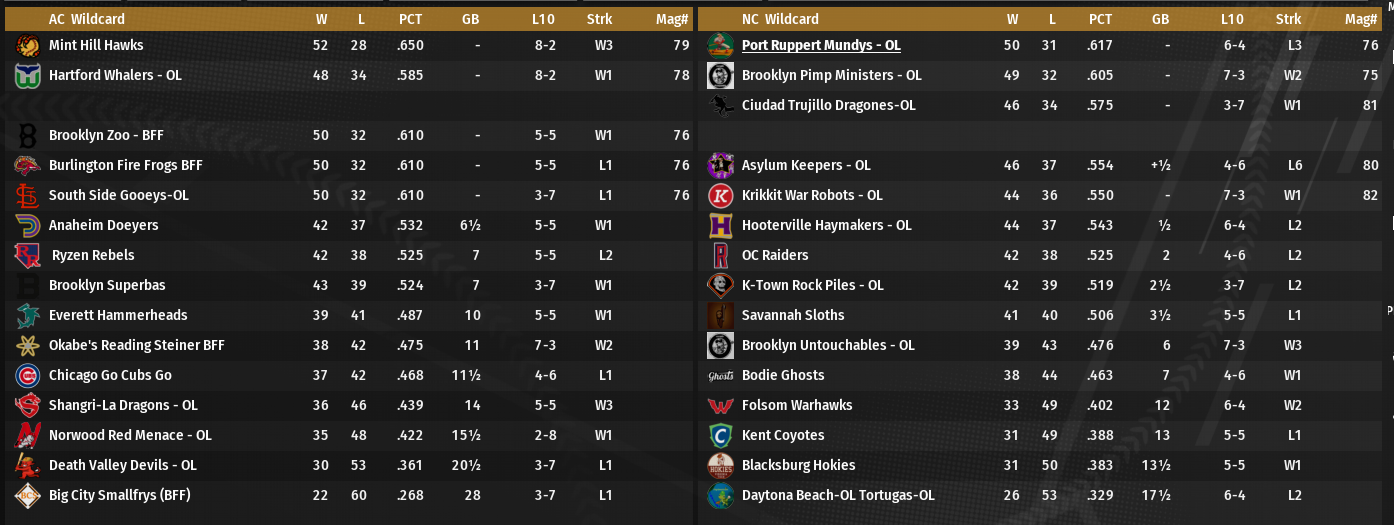Click the Chicago Go Cubs Go logo
1394x525 pixels.
[27, 375]
